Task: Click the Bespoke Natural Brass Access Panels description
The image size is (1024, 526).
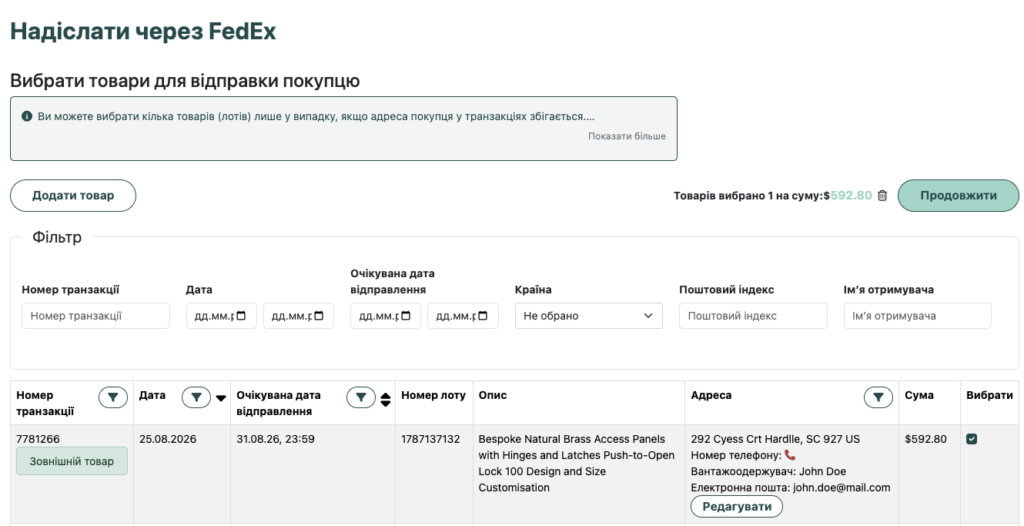Action: [576, 463]
